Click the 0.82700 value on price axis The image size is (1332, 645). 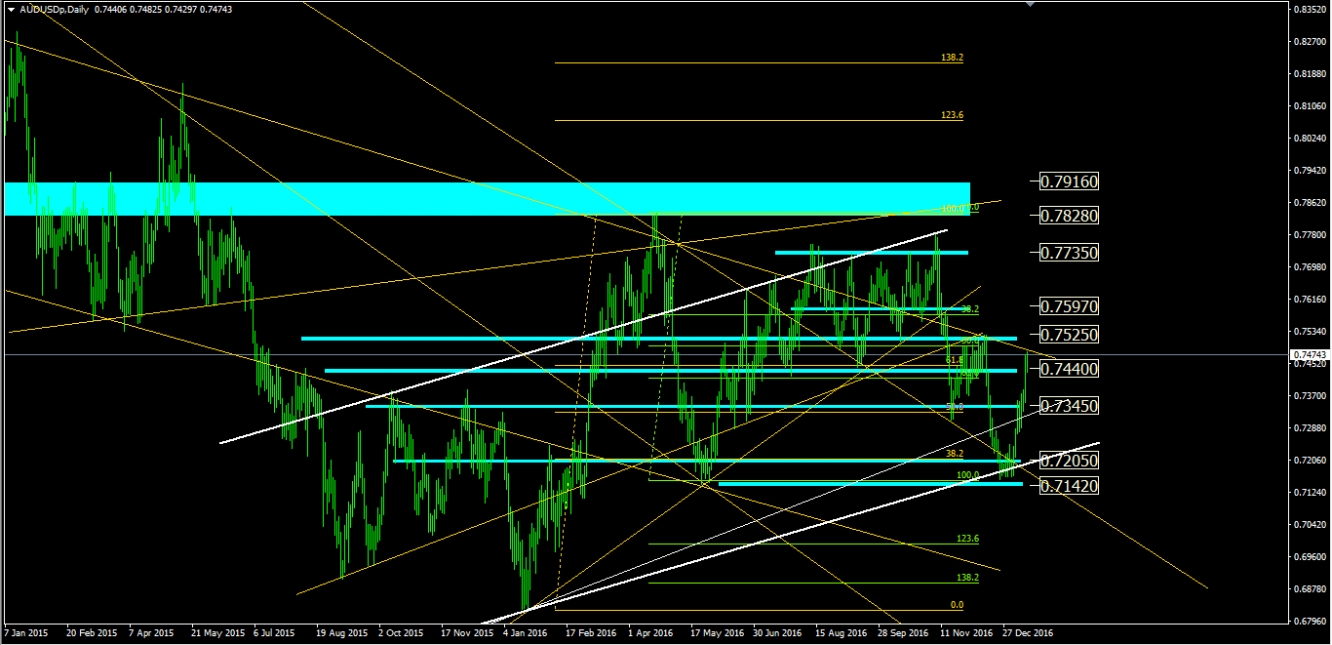[1311, 42]
